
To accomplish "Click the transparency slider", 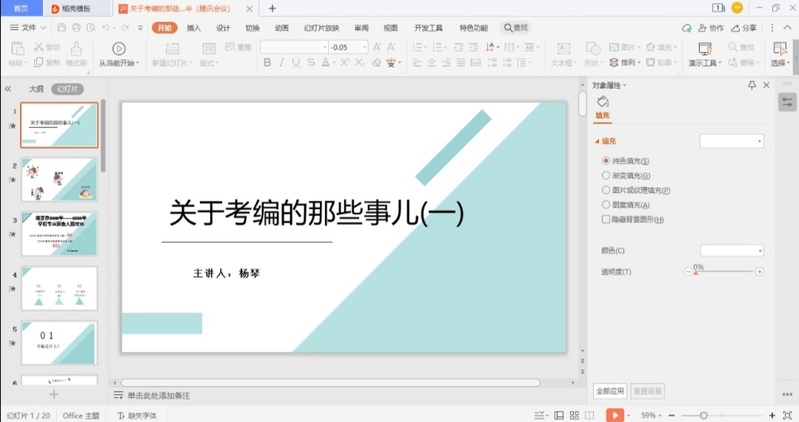I will pos(724,272).
